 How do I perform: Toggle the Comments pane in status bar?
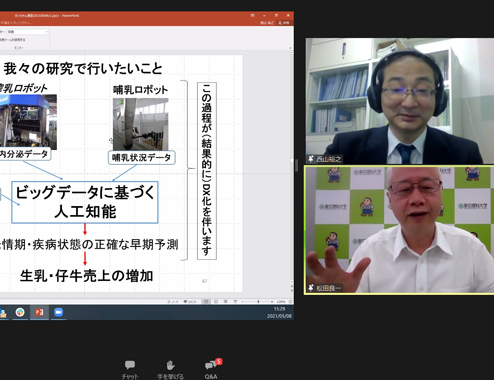point(190,302)
